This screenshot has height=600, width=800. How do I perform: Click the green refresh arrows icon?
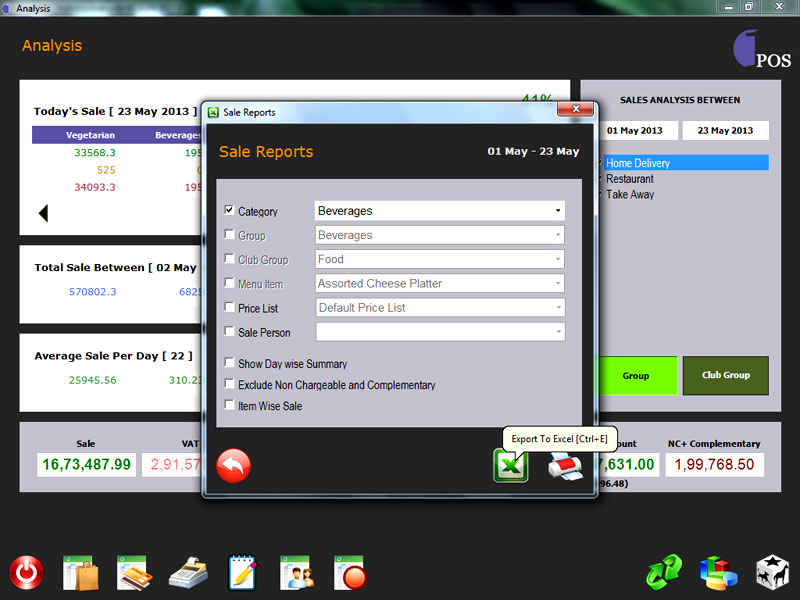pos(663,573)
